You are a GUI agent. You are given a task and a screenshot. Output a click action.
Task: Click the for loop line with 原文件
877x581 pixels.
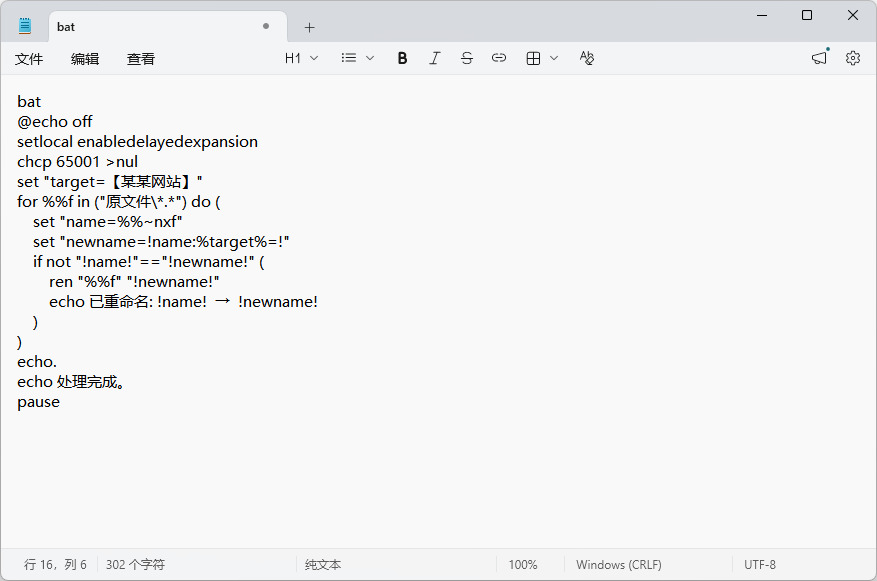pyautogui.click(x=119, y=202)
